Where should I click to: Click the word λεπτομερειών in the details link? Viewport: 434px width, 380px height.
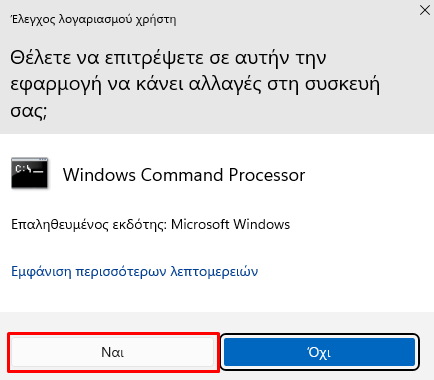[x=214, y=272]
